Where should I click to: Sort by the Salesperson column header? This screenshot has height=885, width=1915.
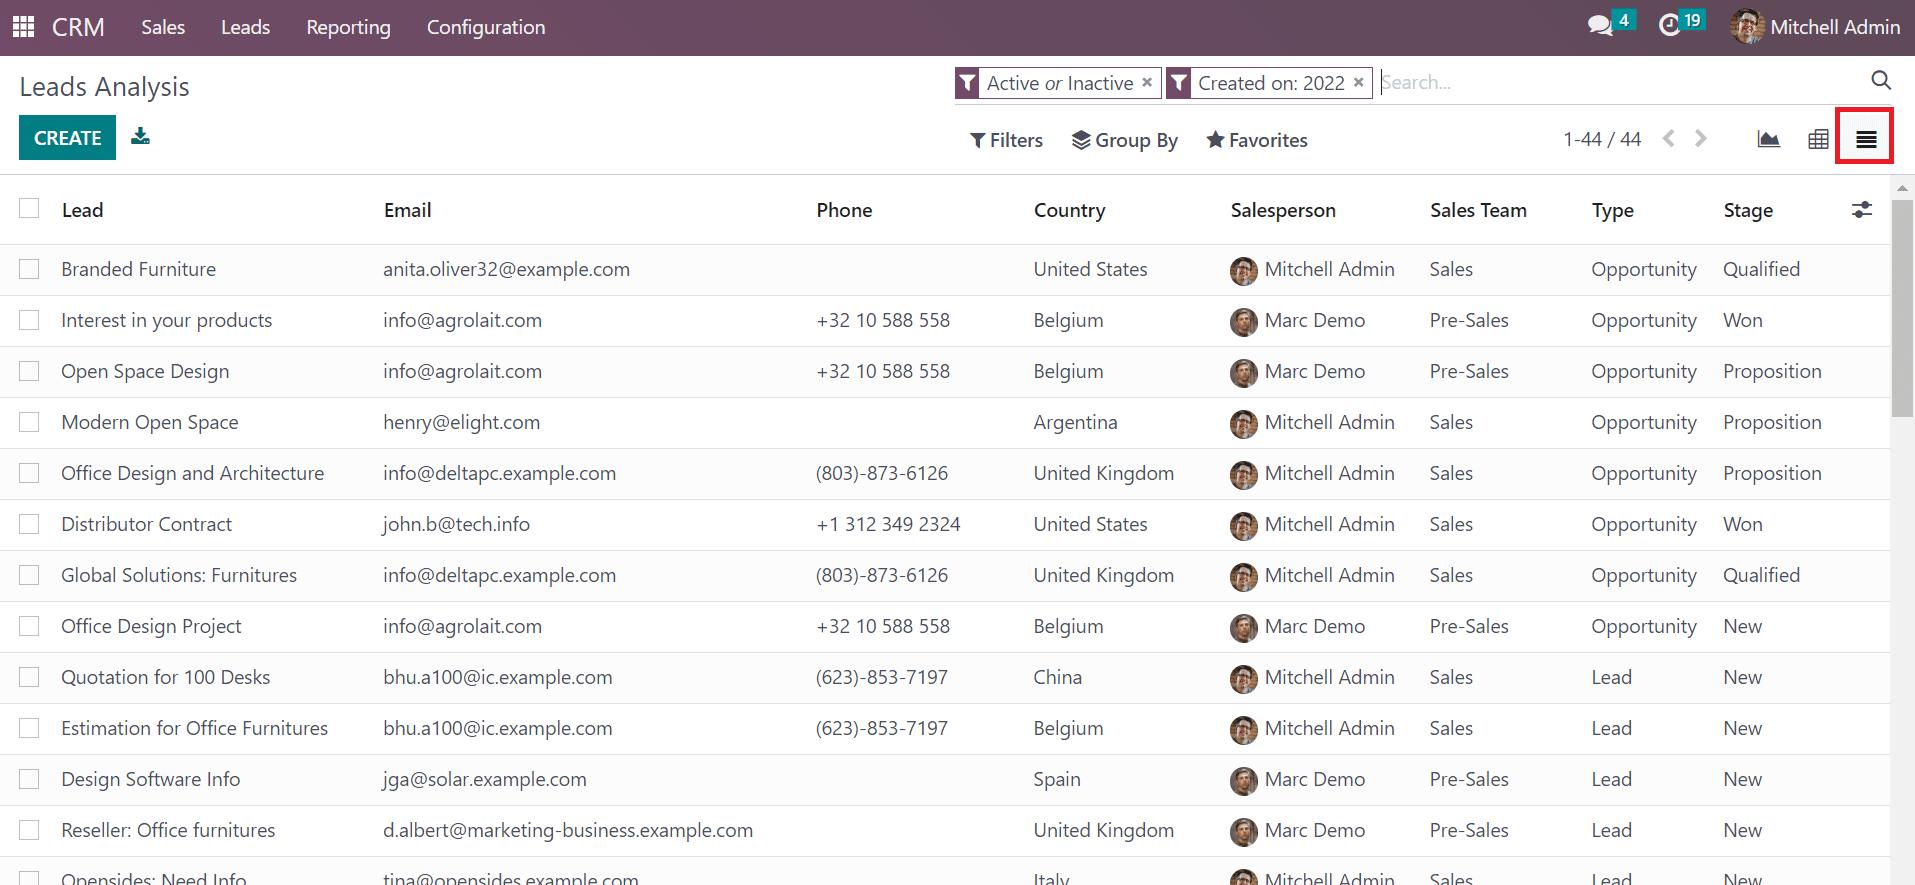(x=1283, y=210)
